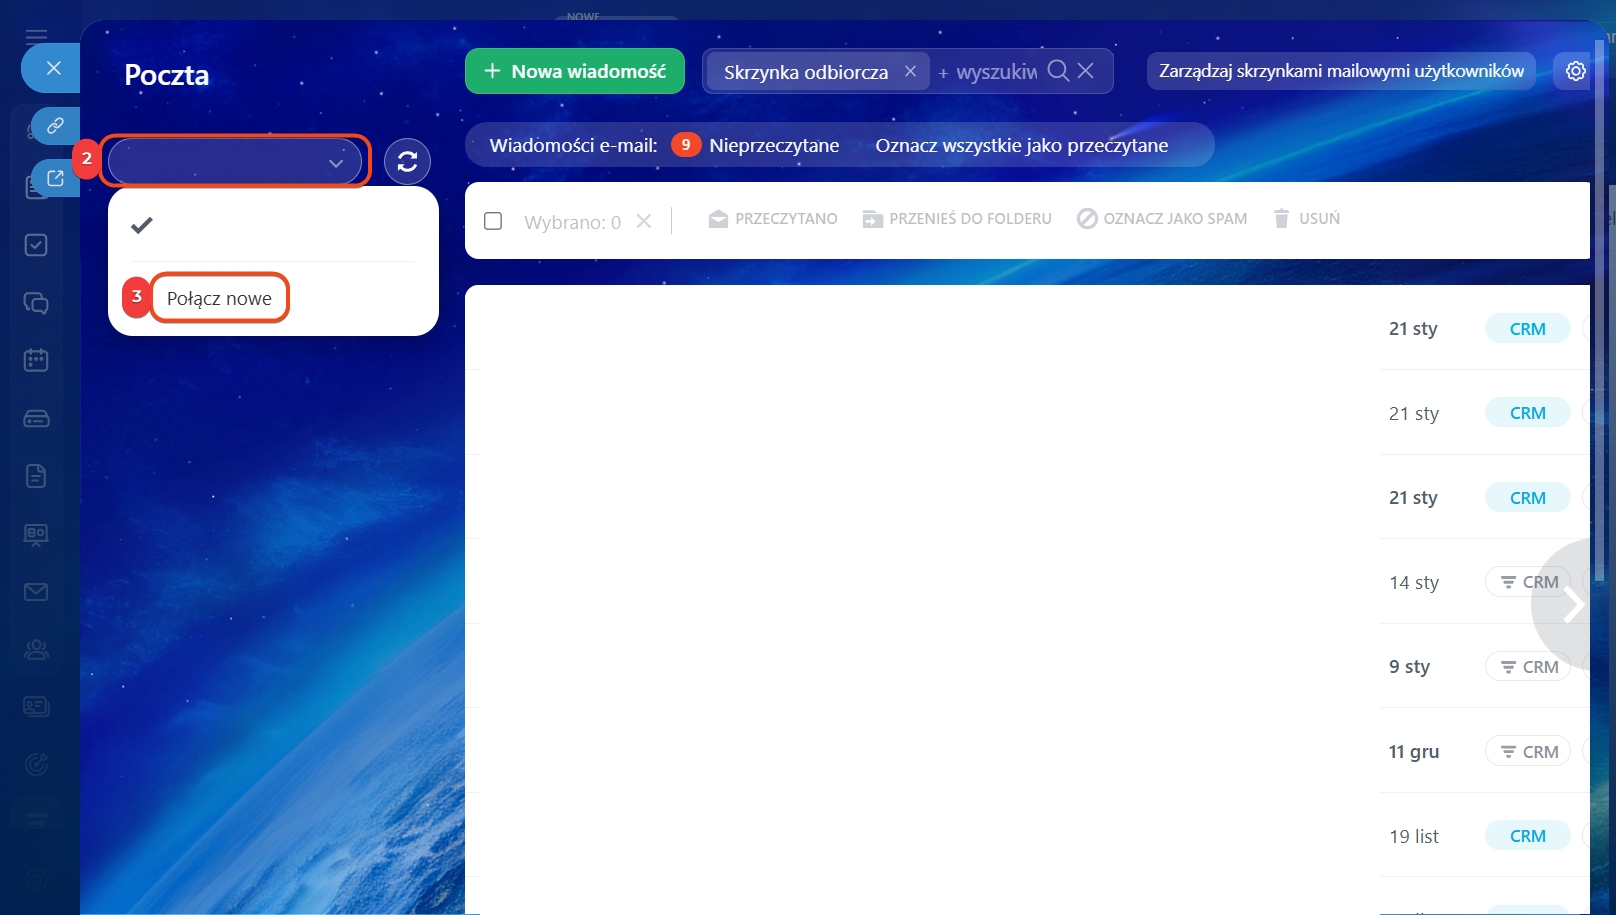Open the message dated 9 sty
This screenshot has height=915, width=1616.
pyautogui.click(x=1027, y=667)
